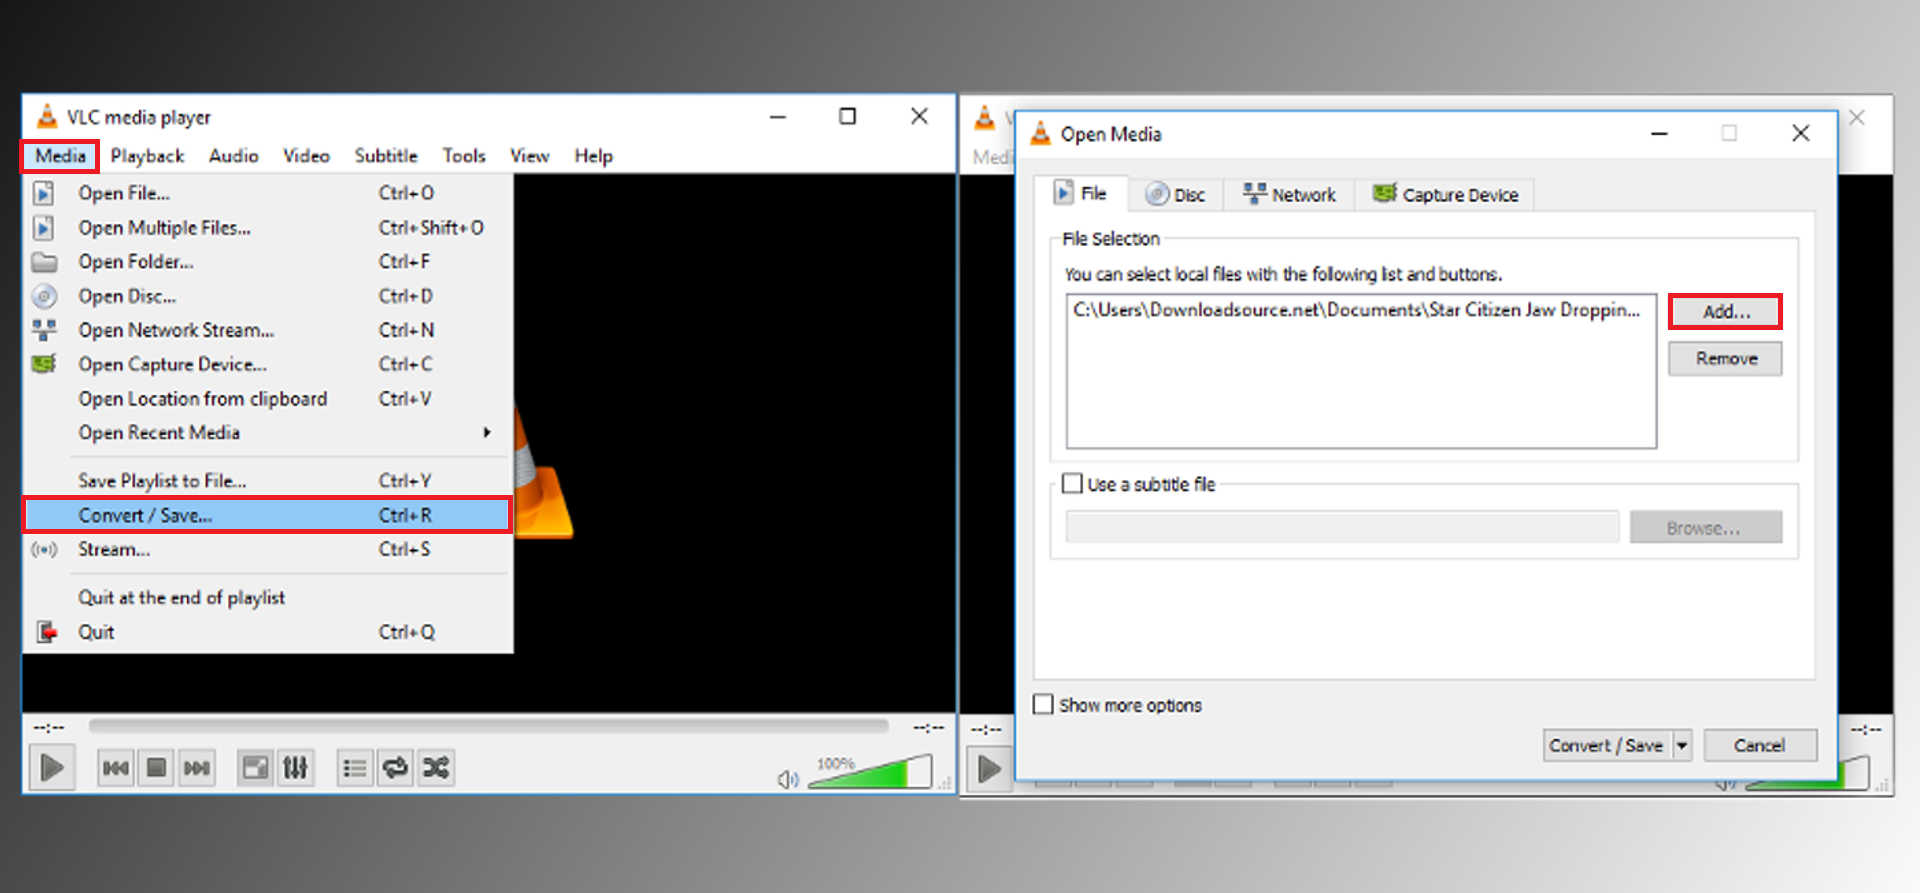Click the Remove button
This screenshot has height=893, width=1920.
click(x=1725, y=359)
